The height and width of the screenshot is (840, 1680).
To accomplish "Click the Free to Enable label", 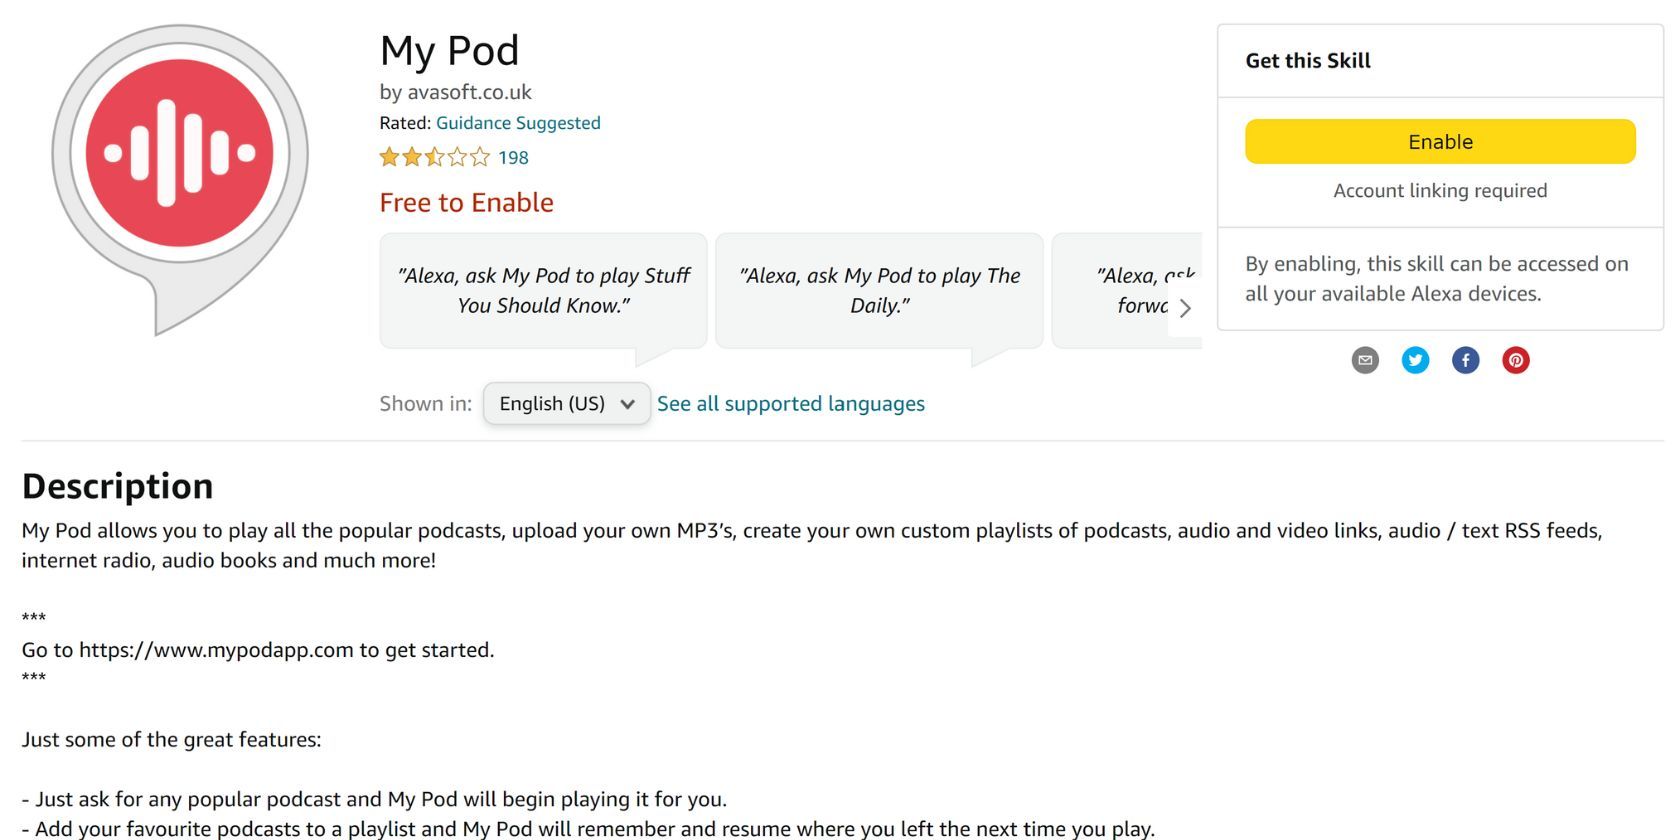I will (x=466, y=202).
